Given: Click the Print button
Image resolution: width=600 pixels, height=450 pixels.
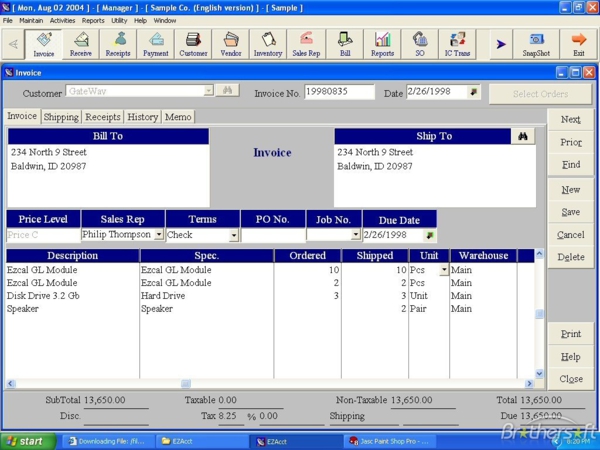Looking at the screenshot, I should click(570, 334).
